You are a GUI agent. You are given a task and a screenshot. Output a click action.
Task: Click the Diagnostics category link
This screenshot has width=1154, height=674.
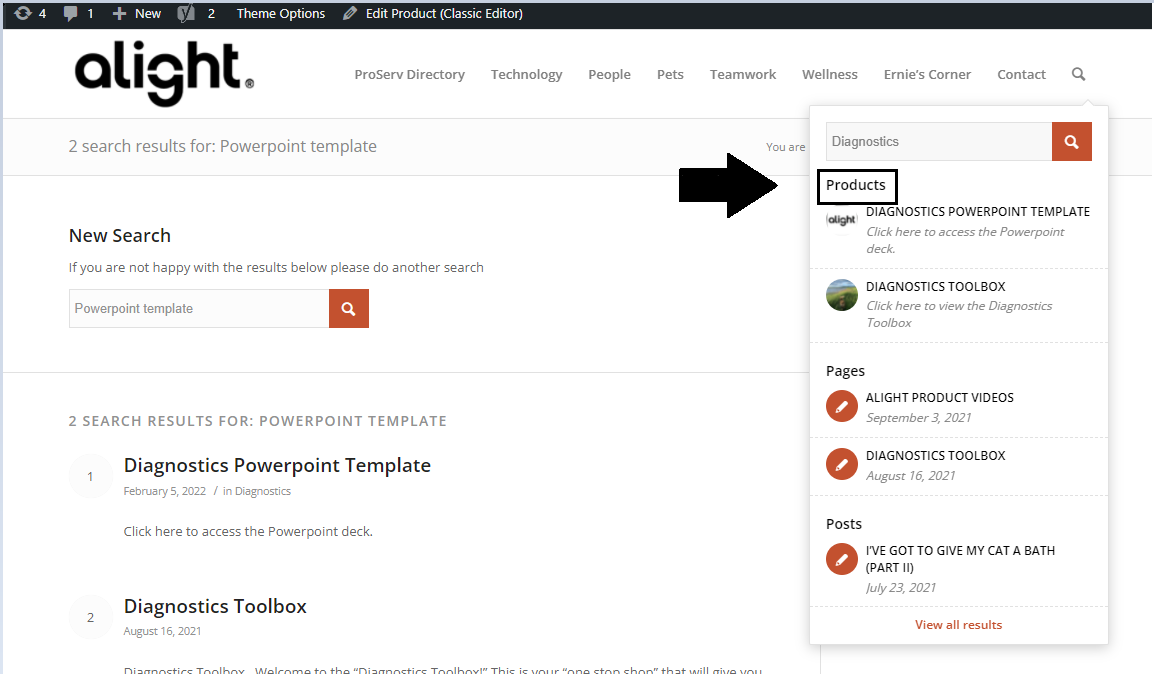coord(263,492)
